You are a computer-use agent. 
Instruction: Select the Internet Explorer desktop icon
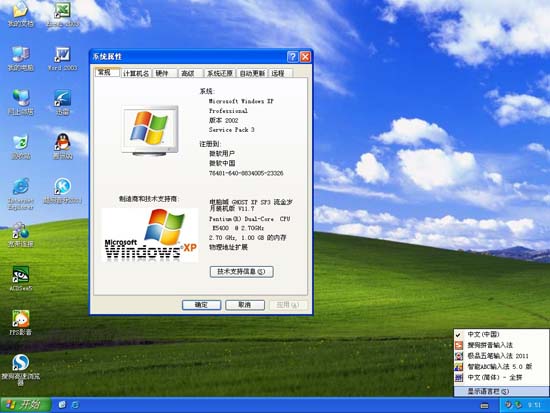(21, 194)
